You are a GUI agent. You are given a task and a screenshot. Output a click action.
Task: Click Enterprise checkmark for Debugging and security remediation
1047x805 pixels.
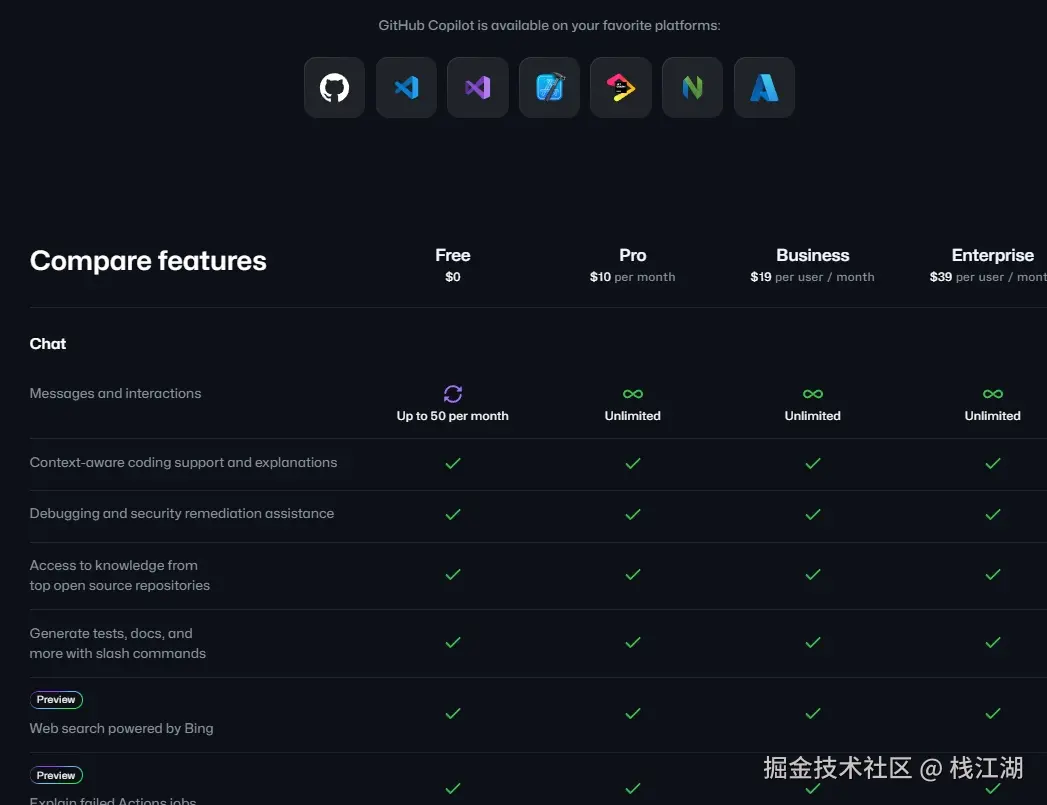(993, 515)
